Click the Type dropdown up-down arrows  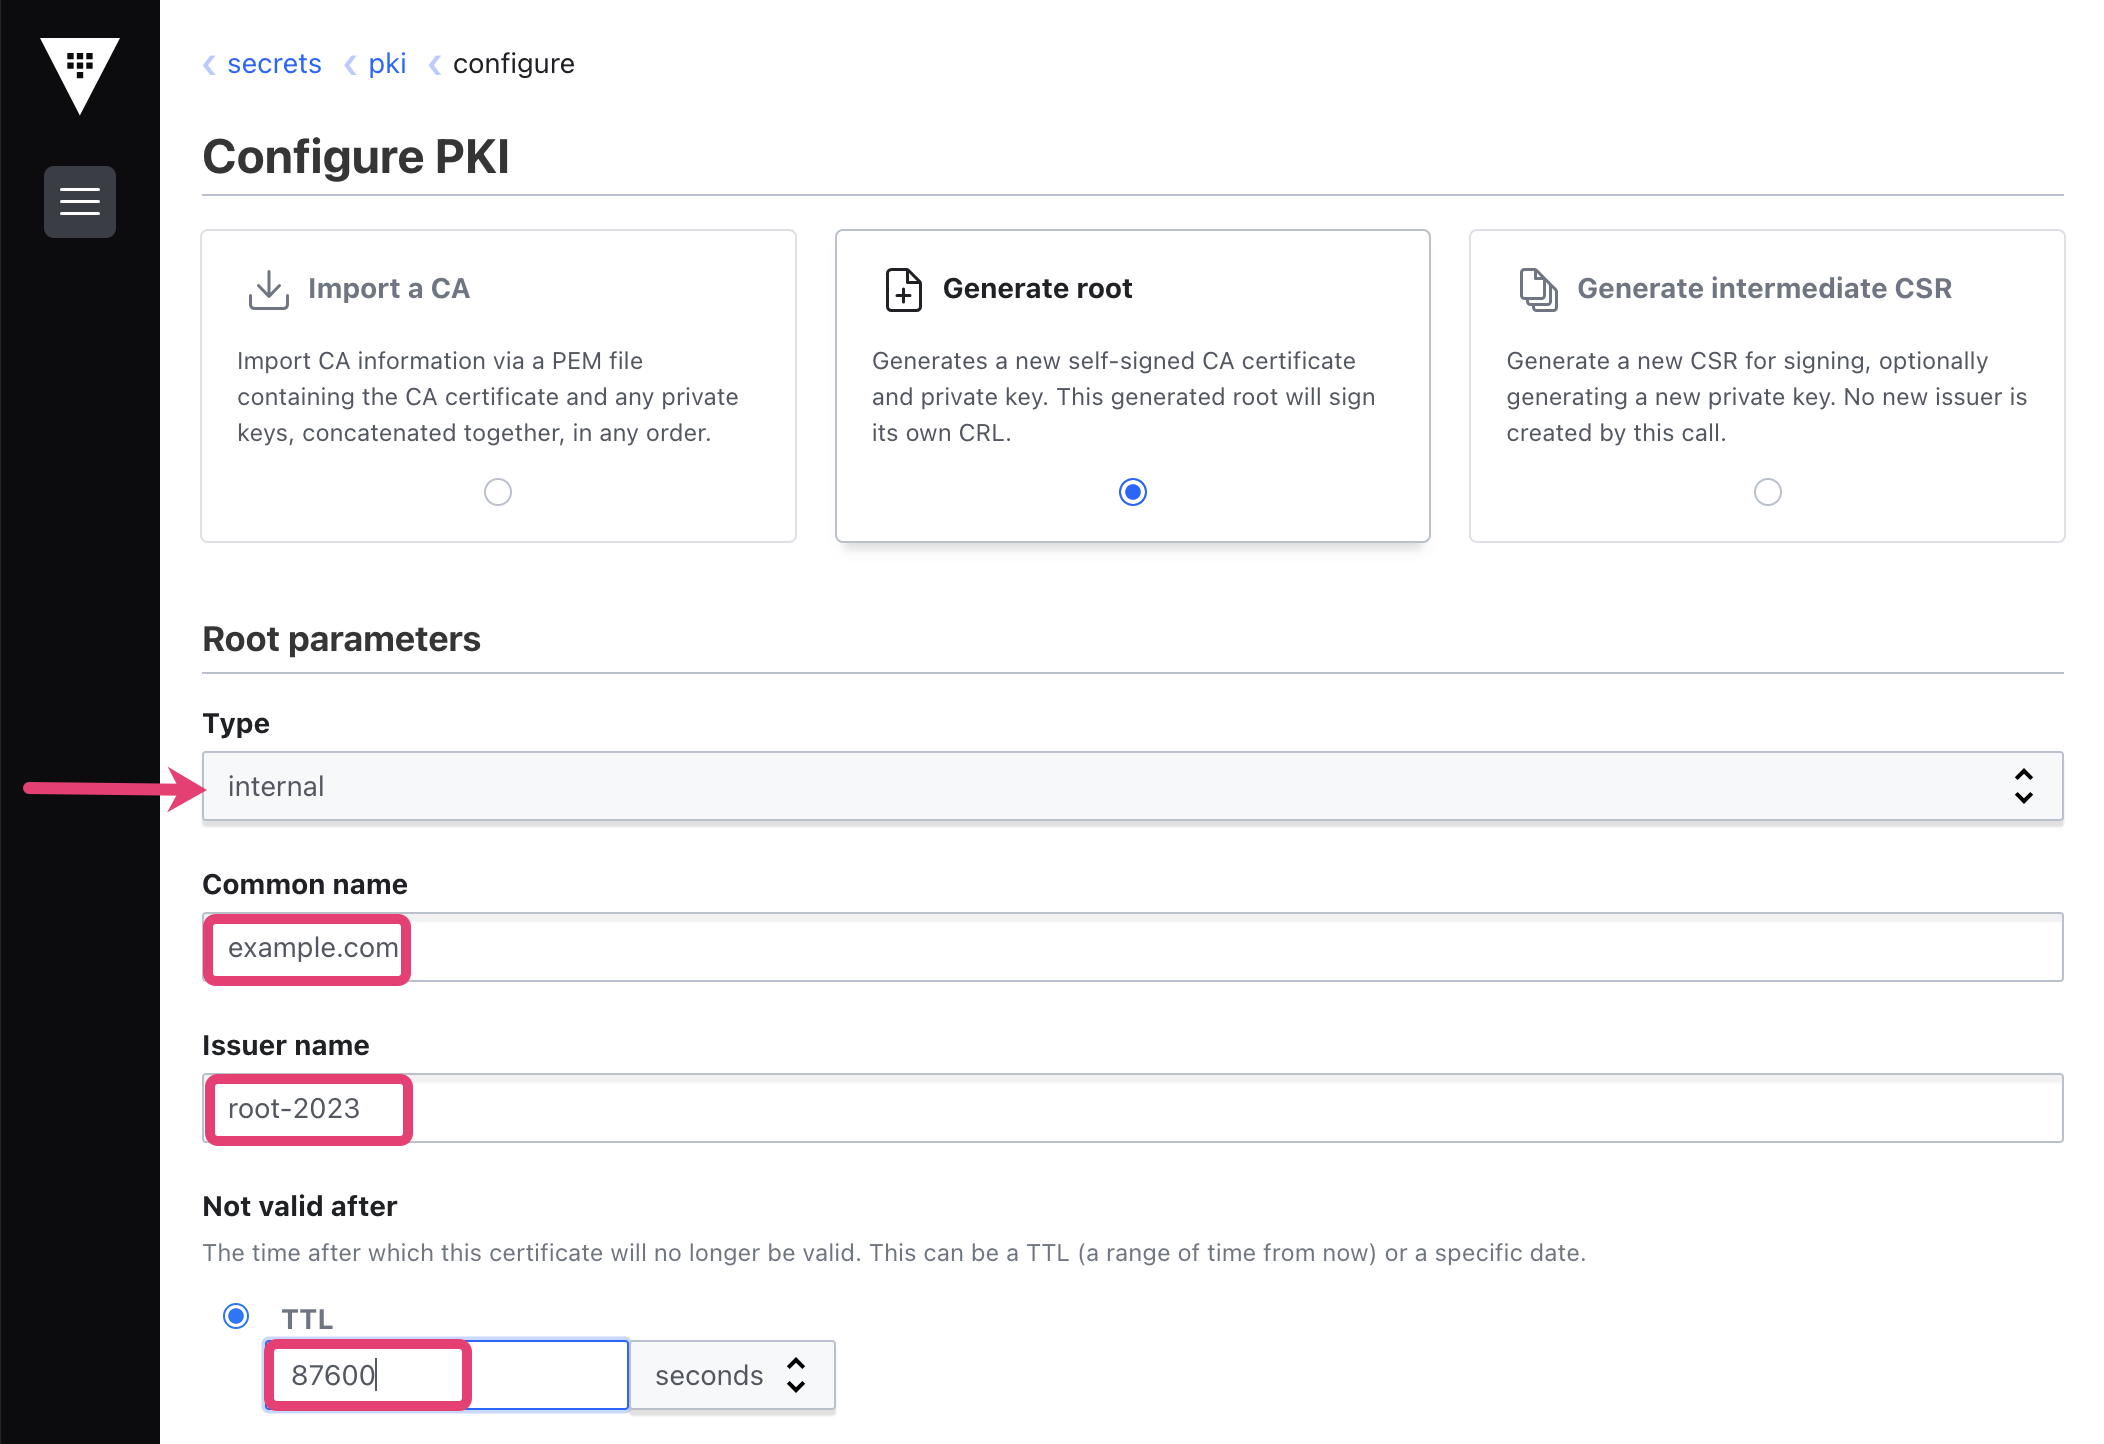pos(2024,786)
